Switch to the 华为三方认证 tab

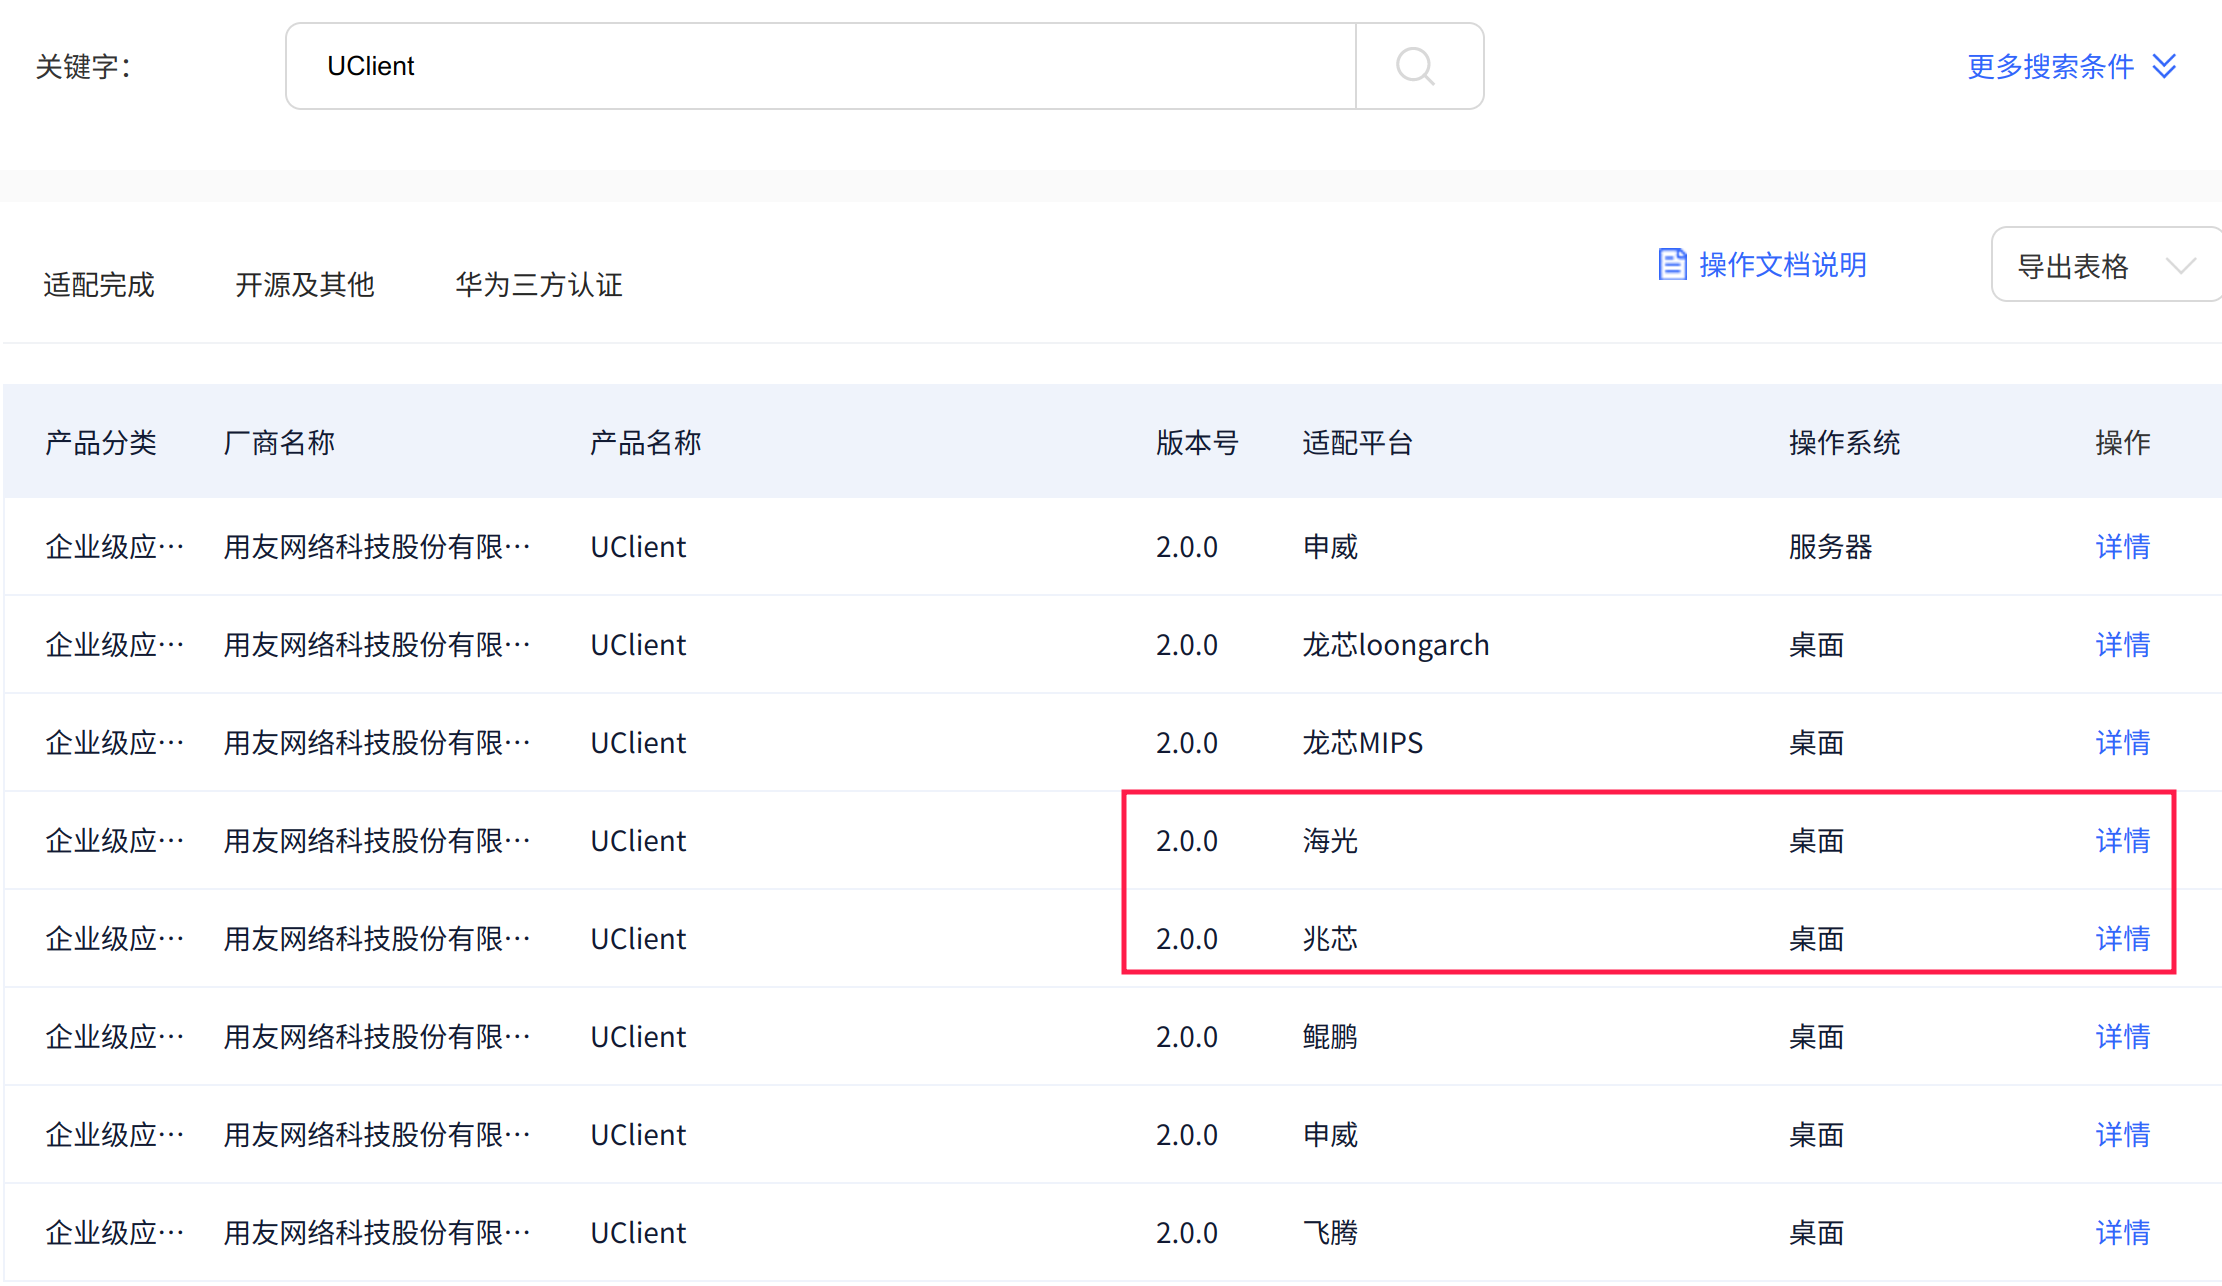(x=539, y=285)
